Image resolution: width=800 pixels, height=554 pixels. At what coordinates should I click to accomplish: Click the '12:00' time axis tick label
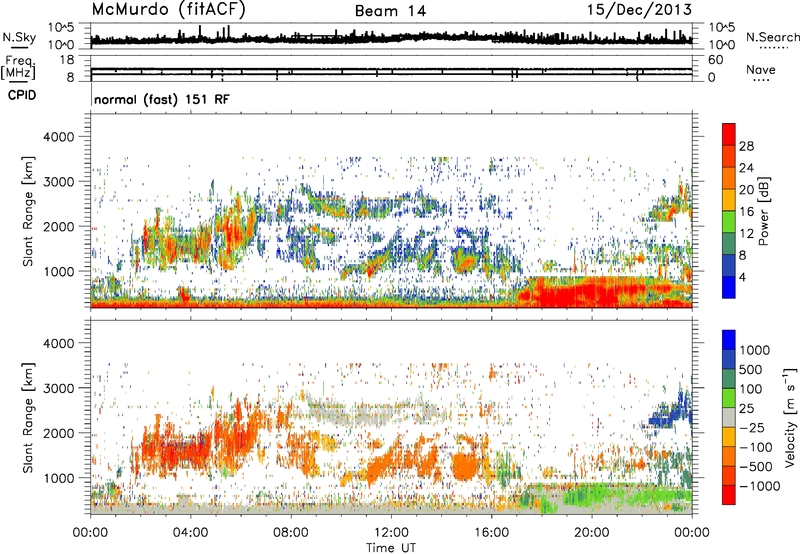pyautogui.click(x=391, y=533)
